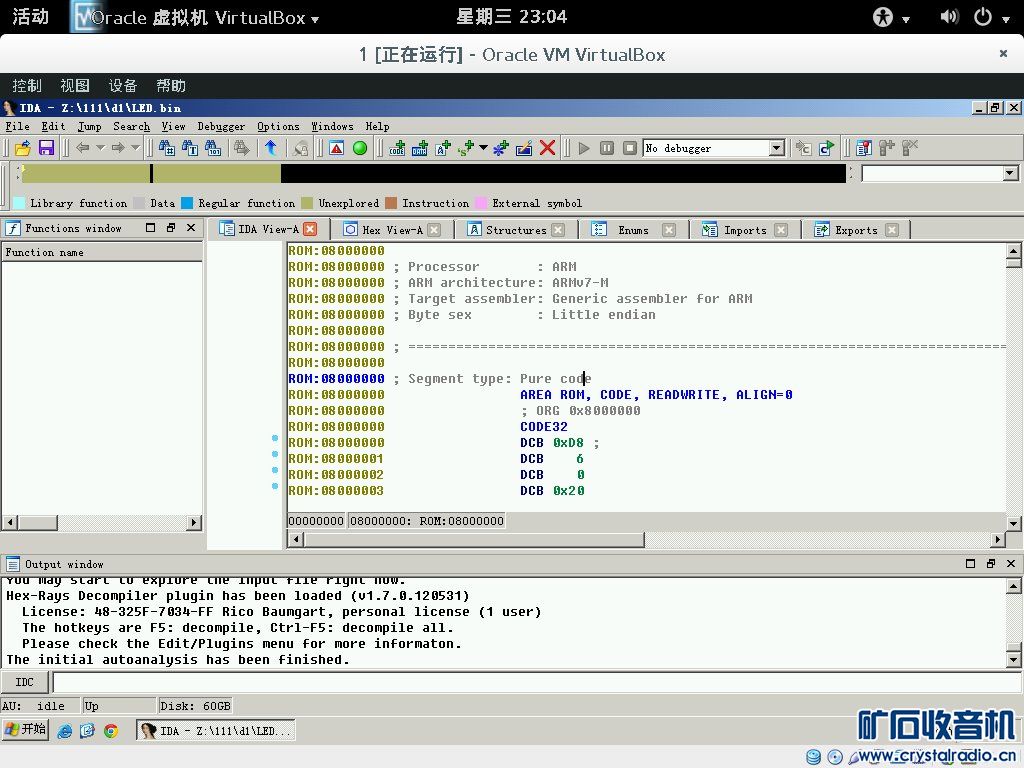Image resolution: width=1024 pixels, height=768 pixels.
Task: Click the Internet Explorer taskbar icon
Action: point(65,731)
